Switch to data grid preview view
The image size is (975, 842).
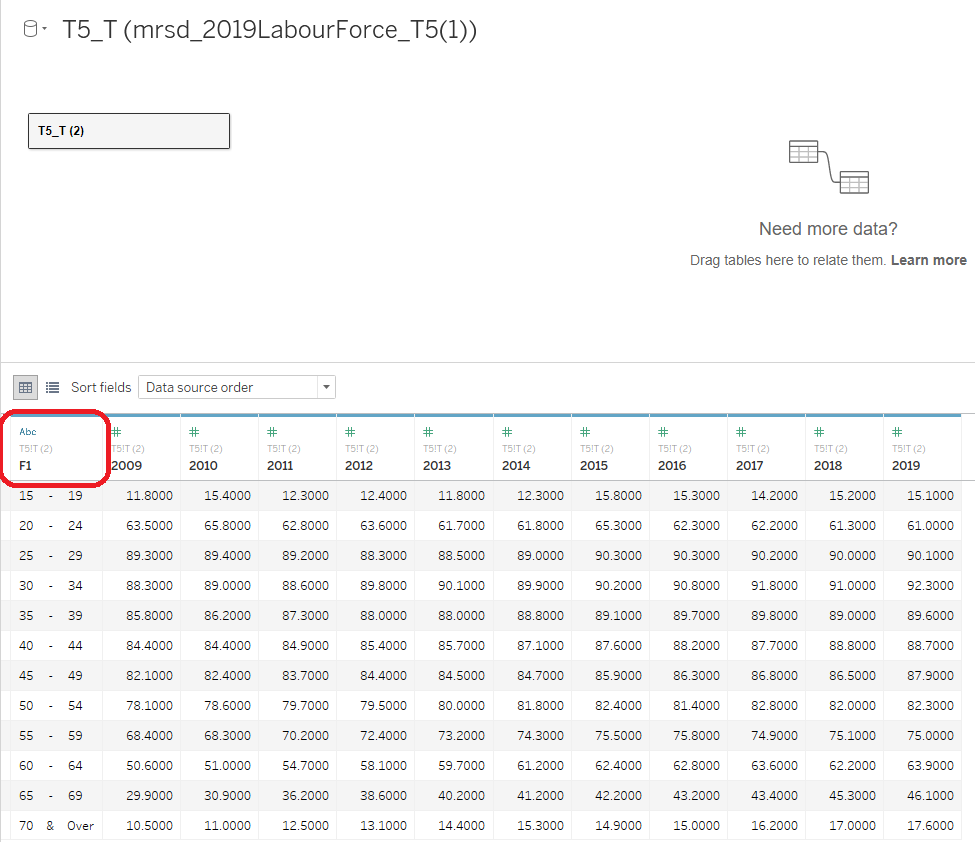coord(26,387)
